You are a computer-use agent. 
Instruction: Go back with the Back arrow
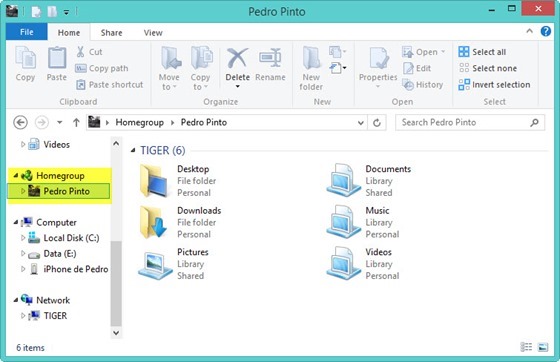tap(20, 122)
